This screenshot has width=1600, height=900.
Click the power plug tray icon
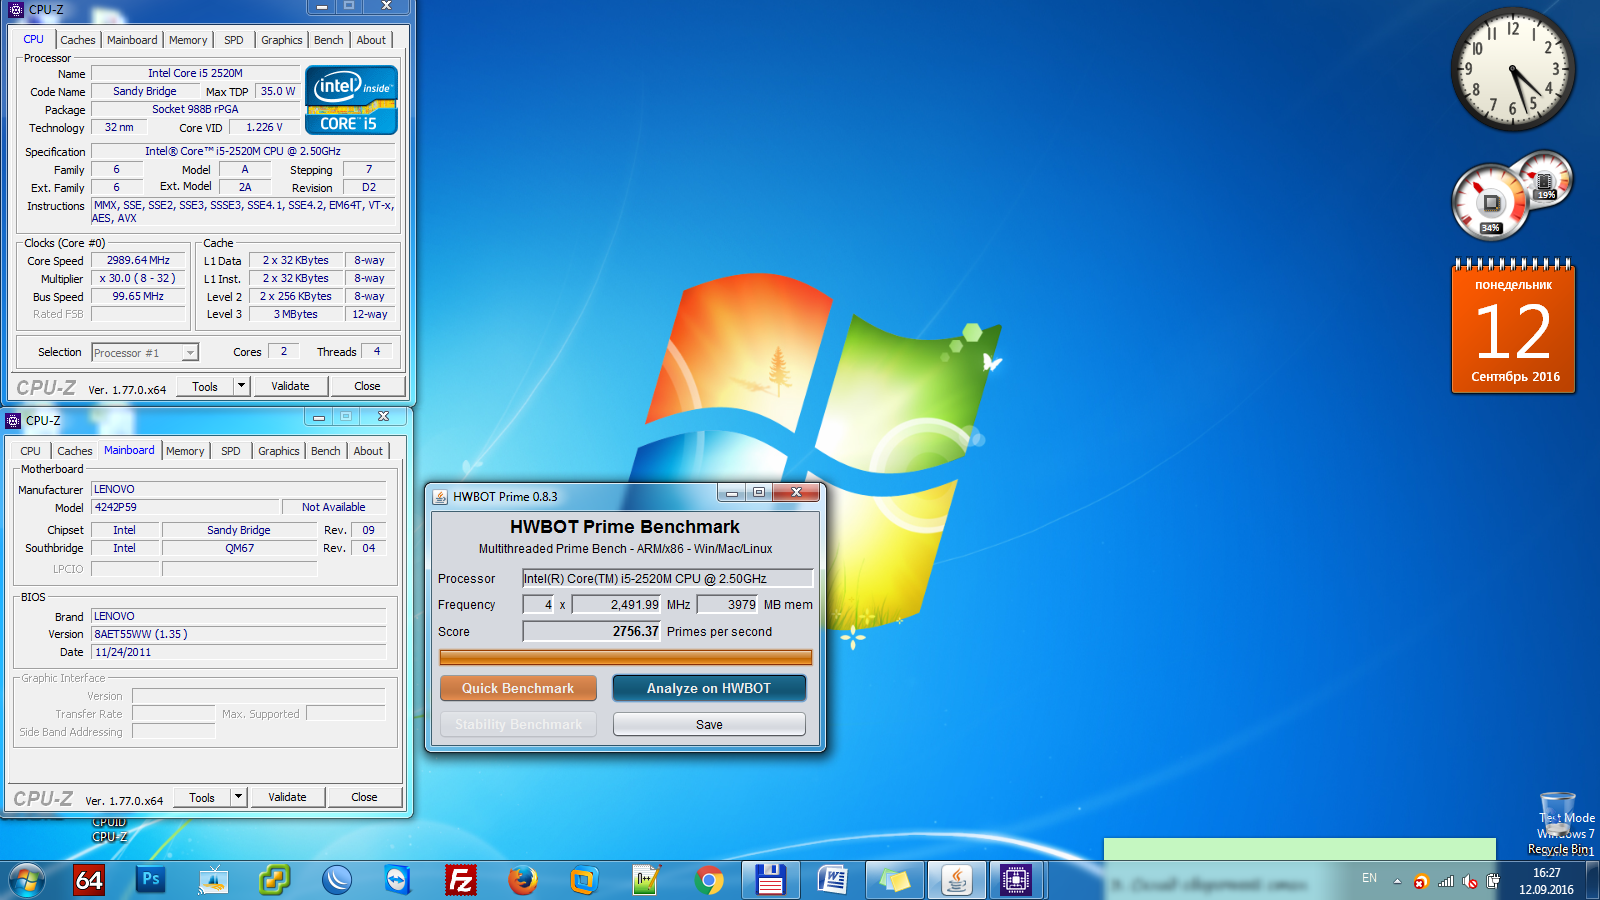tap(1493, 882)
